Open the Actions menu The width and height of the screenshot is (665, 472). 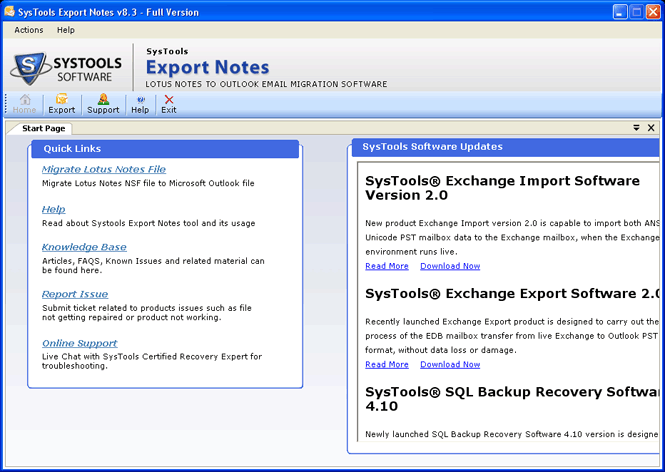29,30
